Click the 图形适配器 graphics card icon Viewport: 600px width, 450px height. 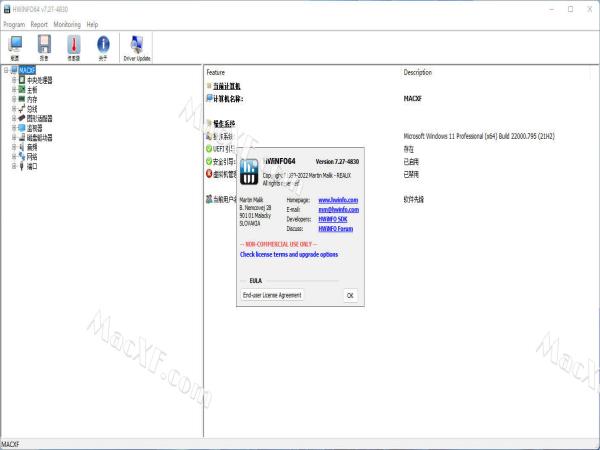coord(22,118)
